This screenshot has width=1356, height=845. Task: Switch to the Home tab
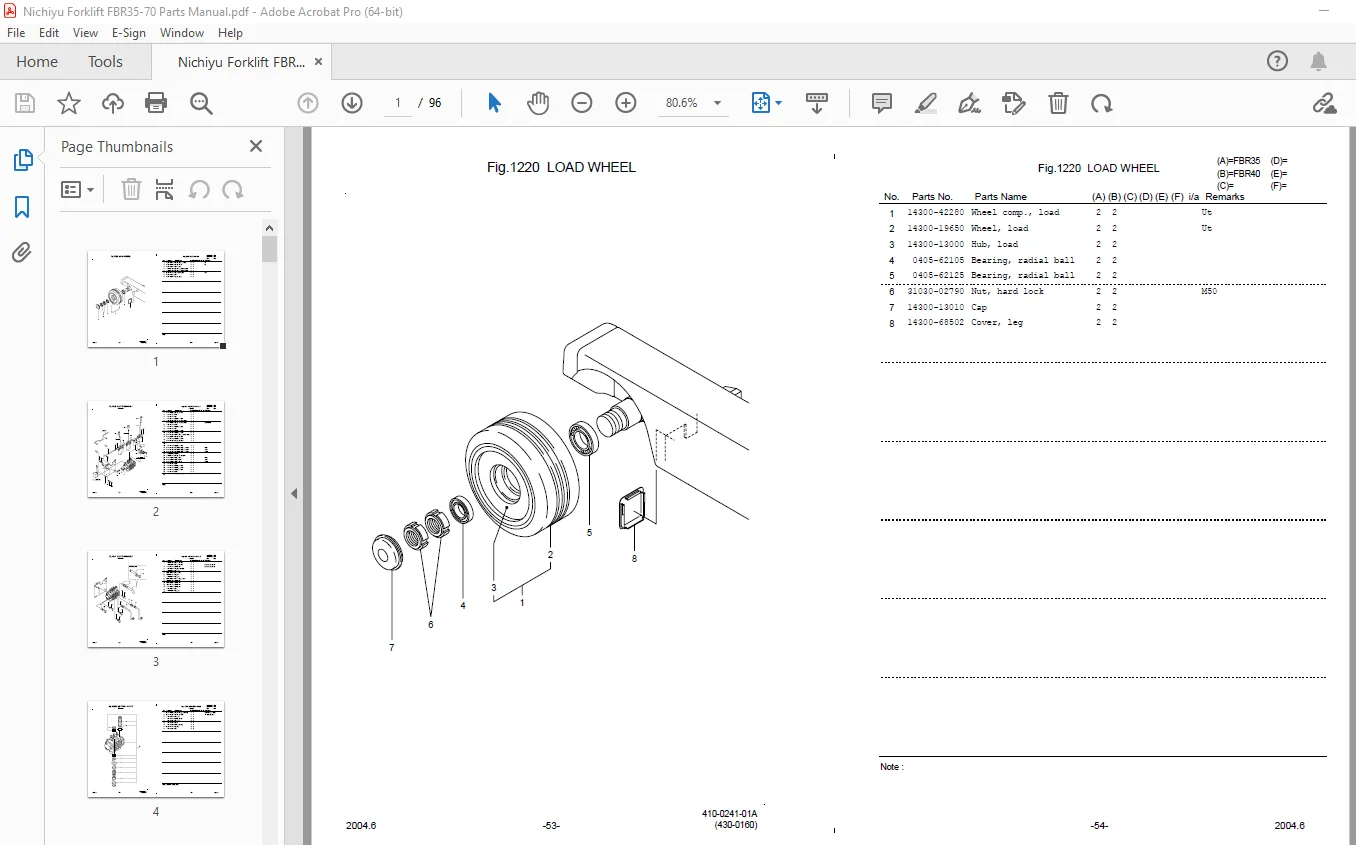(x=37, y=62)
